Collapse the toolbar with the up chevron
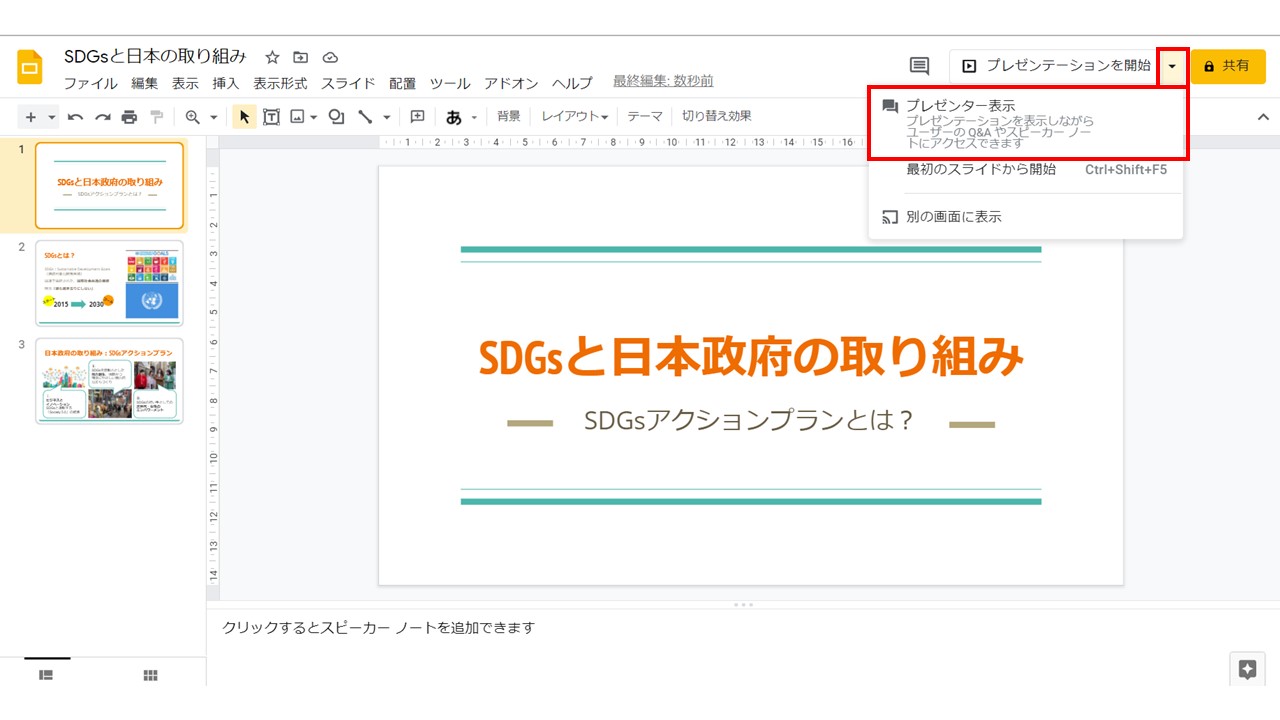This screenshot has width=1280, height=720. click(x=1262, y=117)
